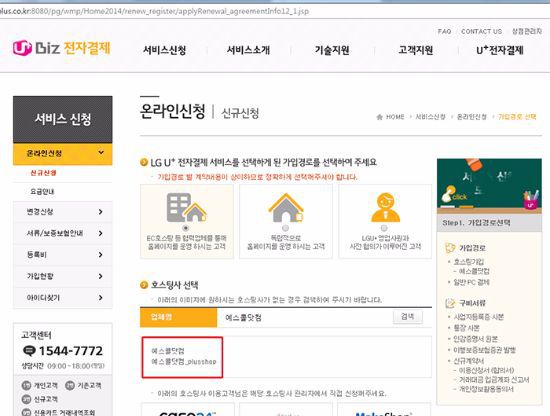Click the home icon in the breadcrumb
Image resolution: width=550 pixels, height=416 pixels.
380,117
